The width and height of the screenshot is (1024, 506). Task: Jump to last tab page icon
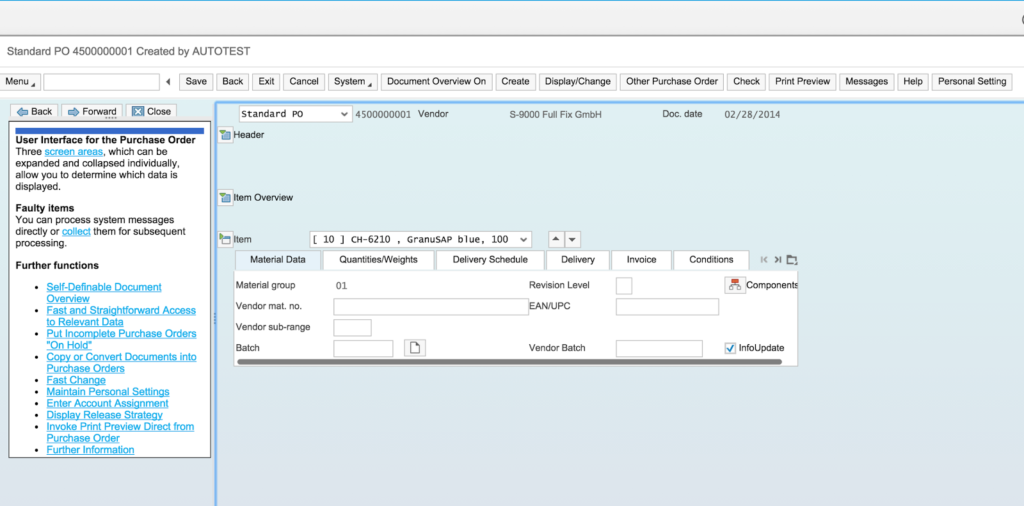click(778, 260)
